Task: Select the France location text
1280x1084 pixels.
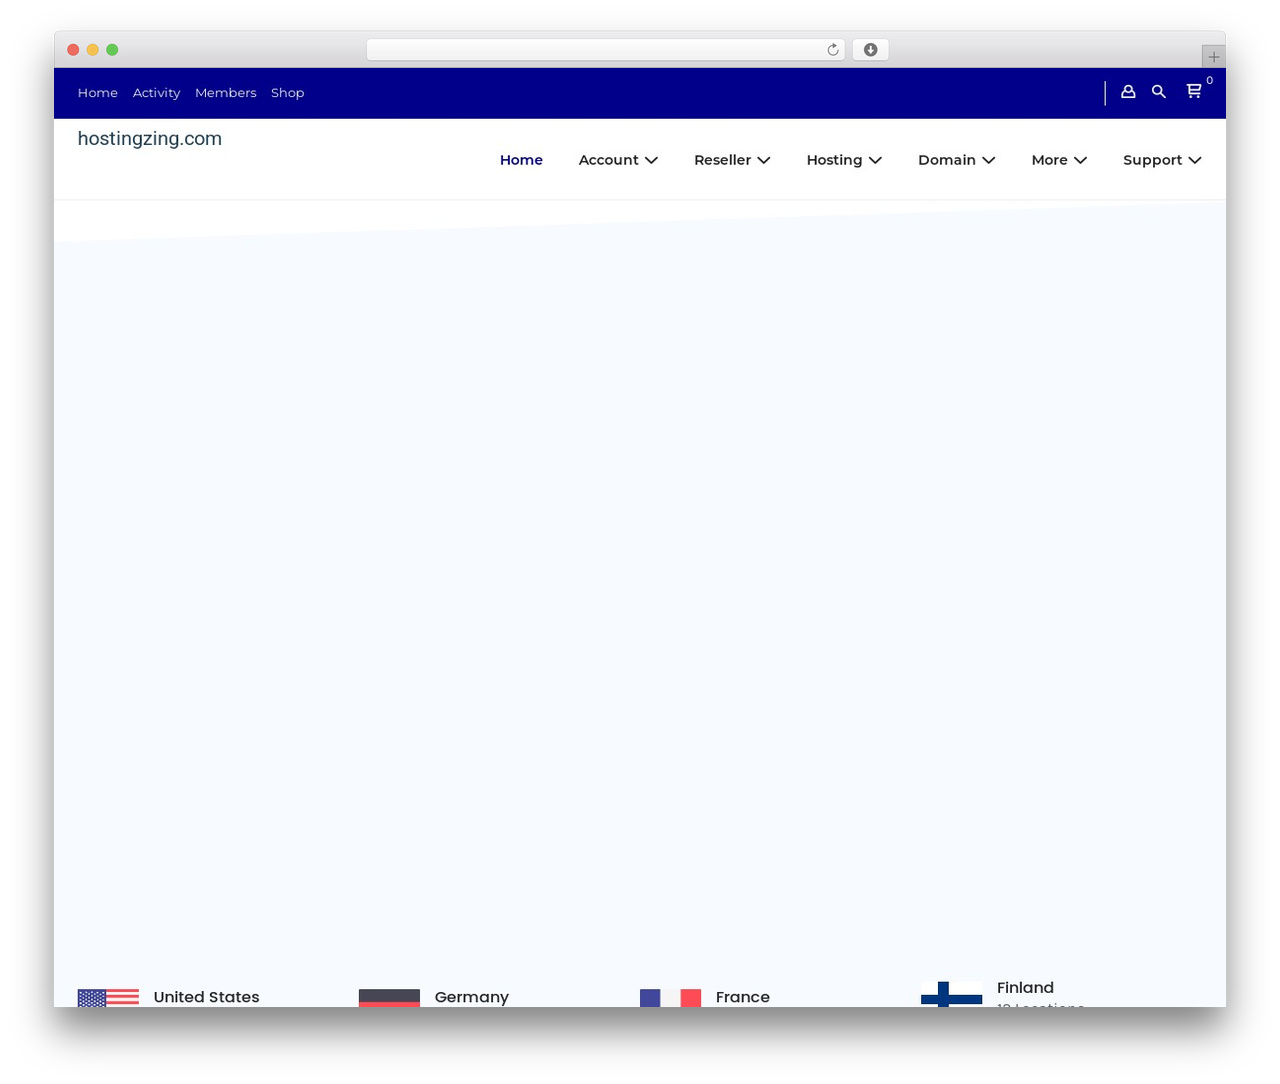Action: click(743, 997)
